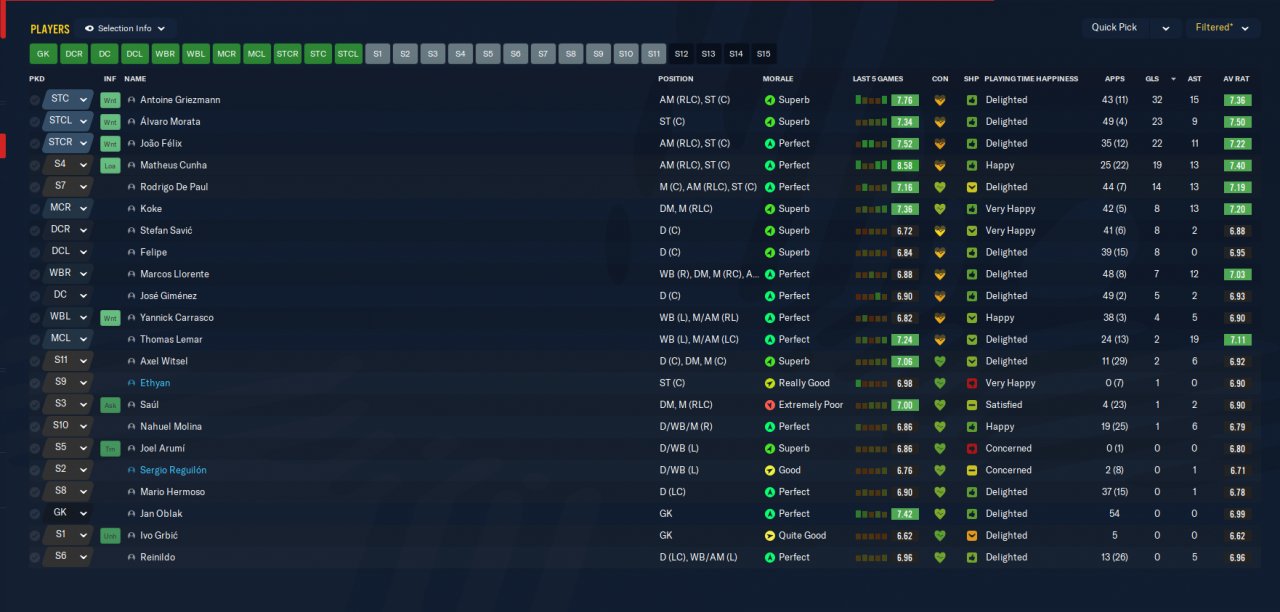Click the condition heart icon for Rodrigo De Paul
The height and width of the screenshot is (612, 1280).
click(939, 187)
